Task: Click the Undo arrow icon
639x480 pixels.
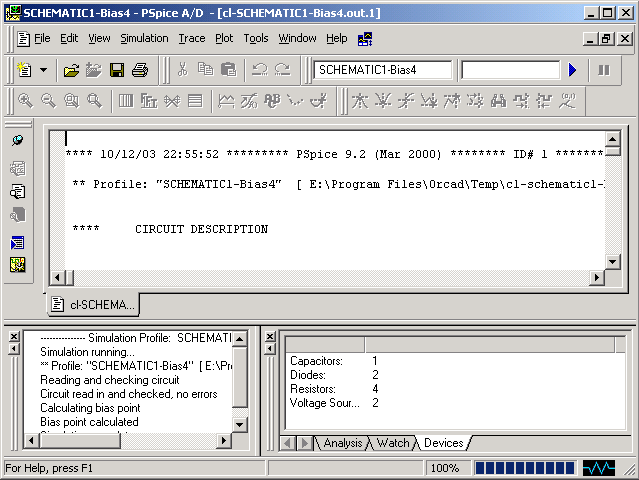Action: [260, 70]
